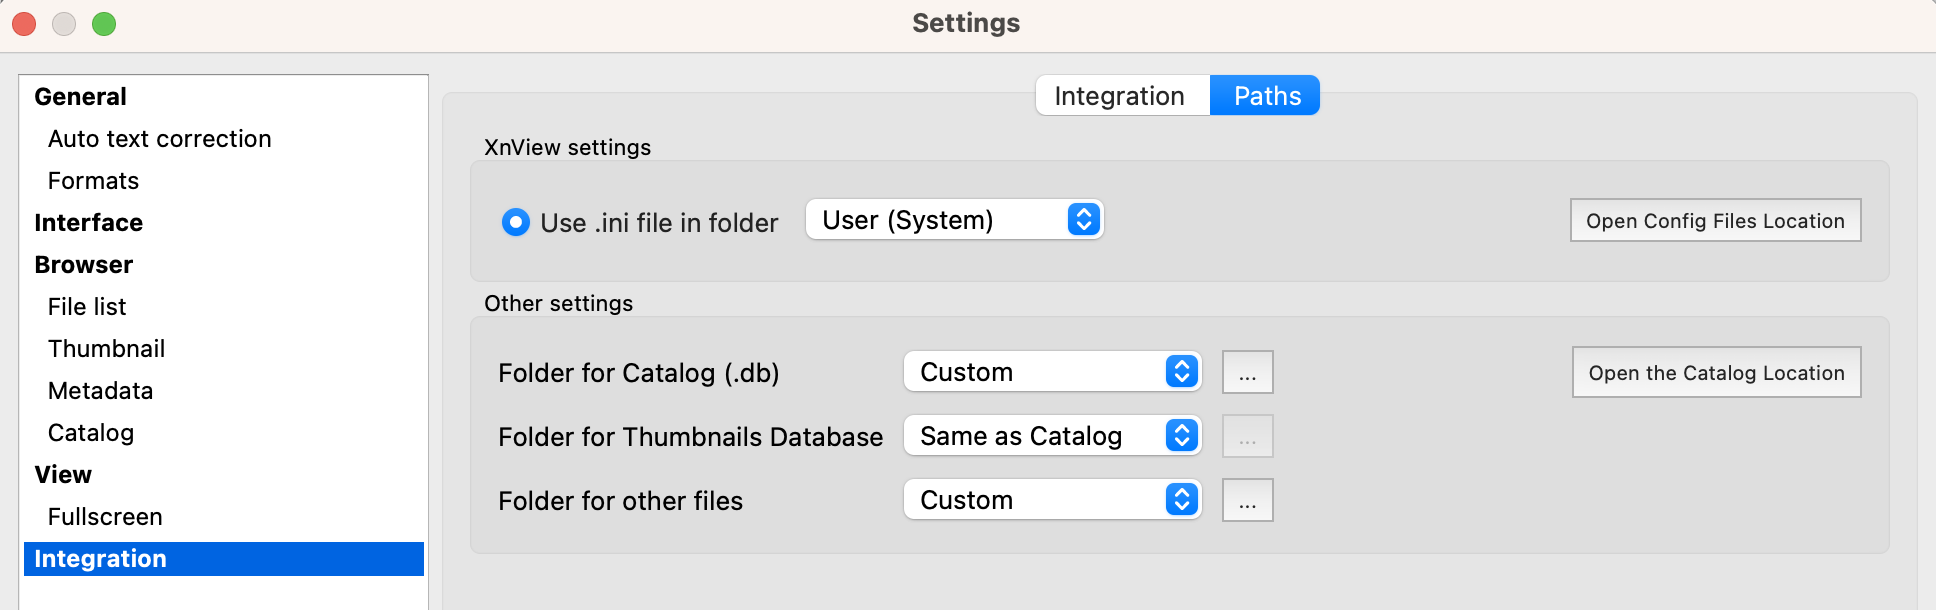The height and width of the screenshot is (610, 1936).
Task: Click browse button for other files folder
Action: pos(1247,501)
